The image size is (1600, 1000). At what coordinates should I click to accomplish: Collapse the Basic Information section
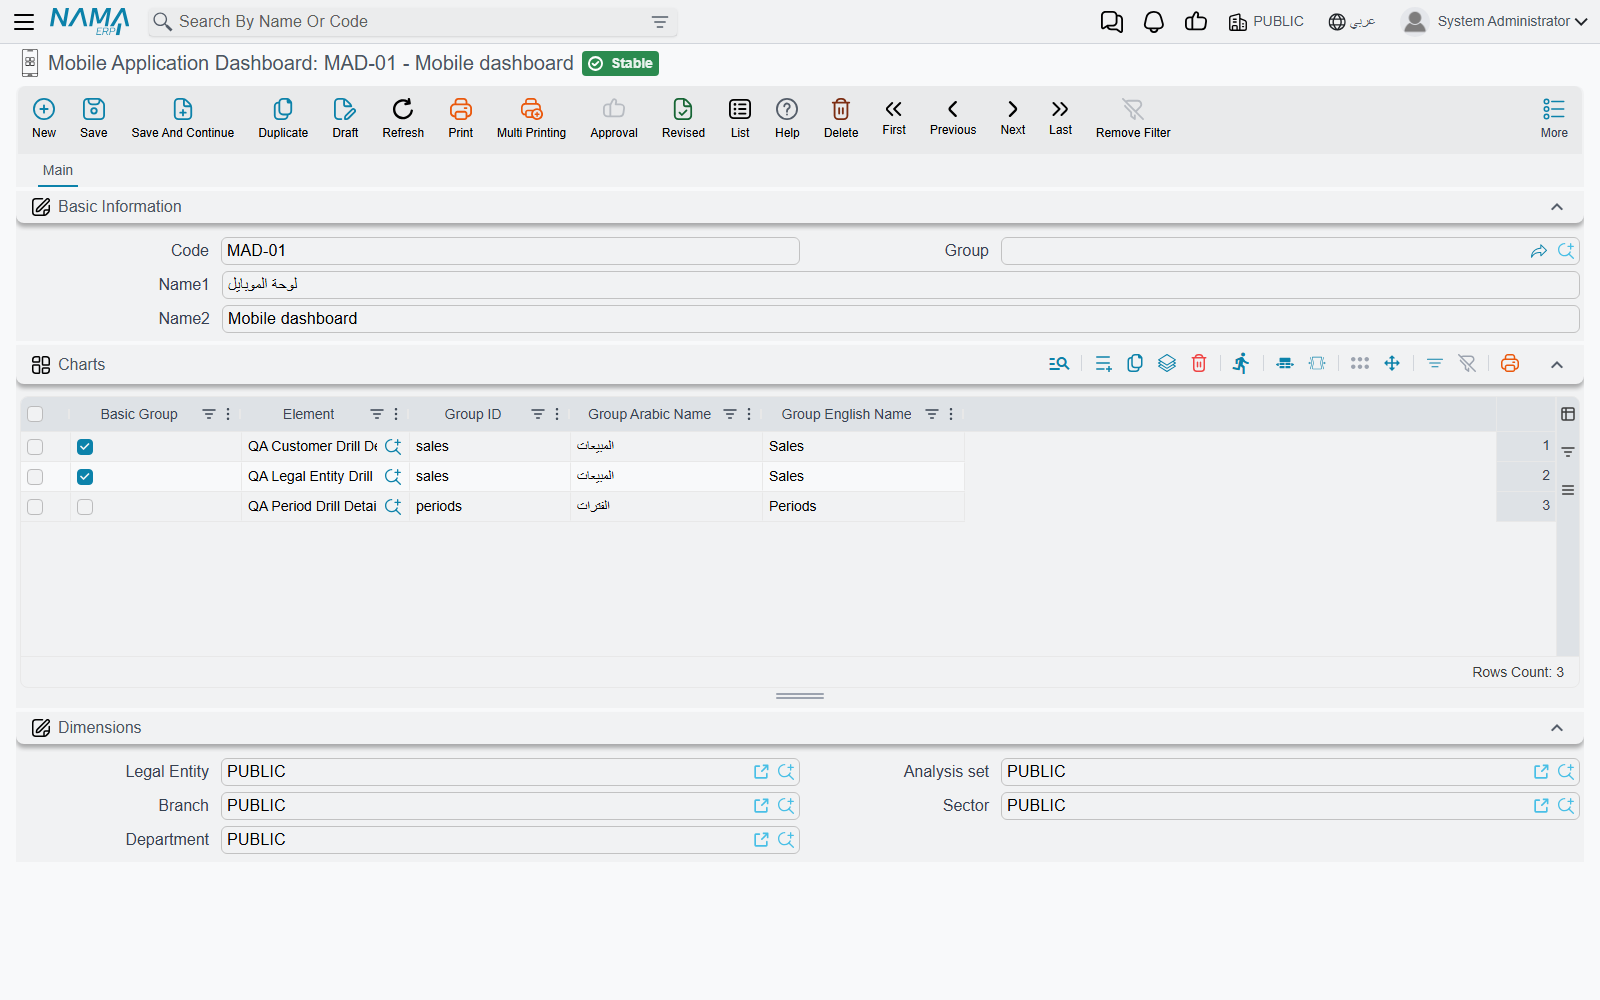pos(1557,207)
